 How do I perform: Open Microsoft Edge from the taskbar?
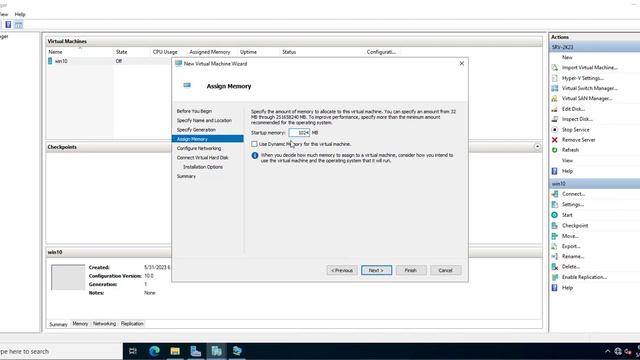coord(154,351)
